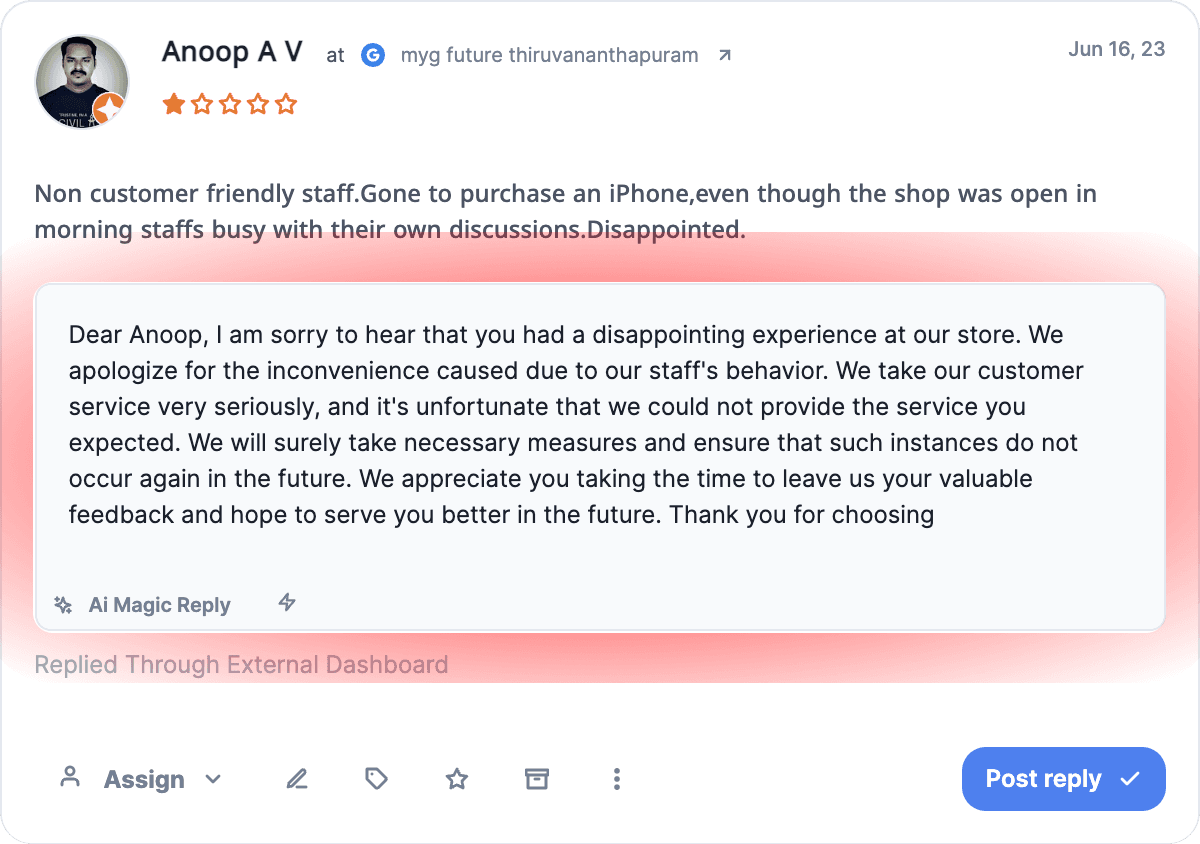Open the myg future thiruvananthapuram link
Image resolution: width=1200 pixels, height=844 pixels.
549,55
